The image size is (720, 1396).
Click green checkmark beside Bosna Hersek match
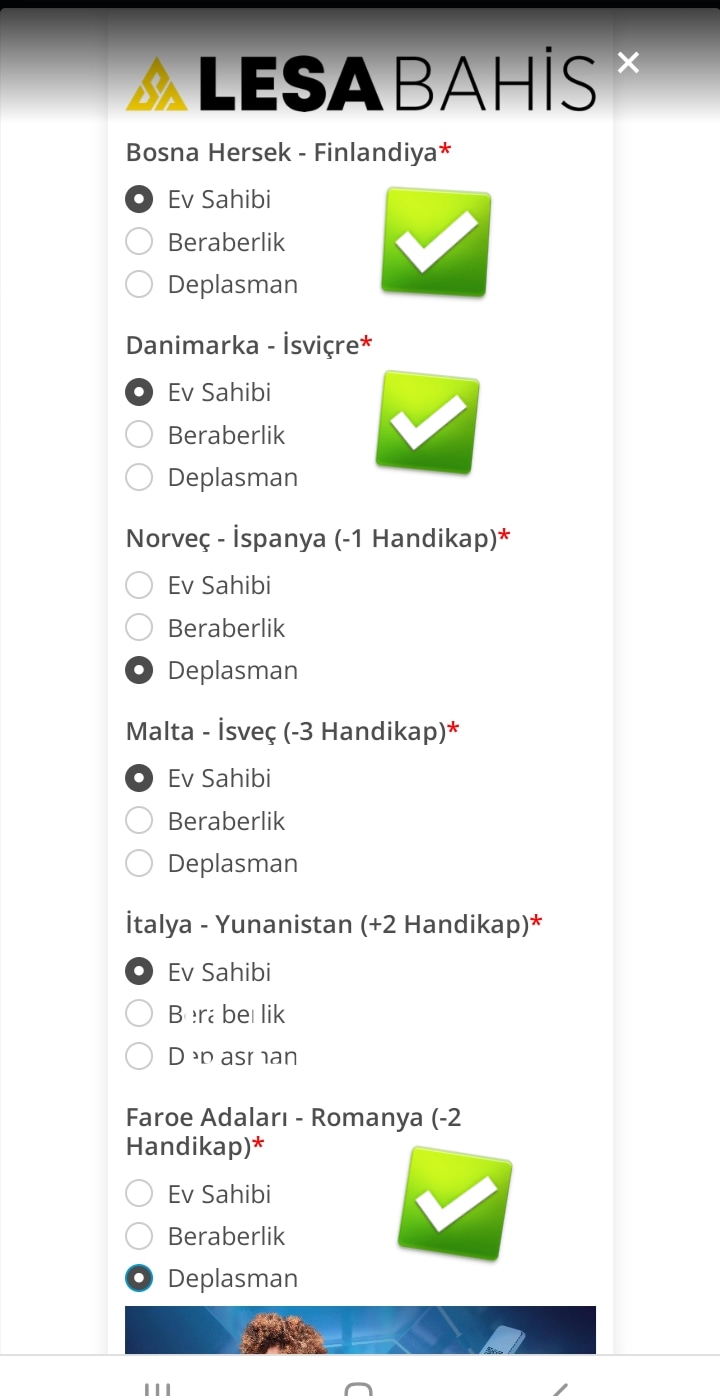436,242
